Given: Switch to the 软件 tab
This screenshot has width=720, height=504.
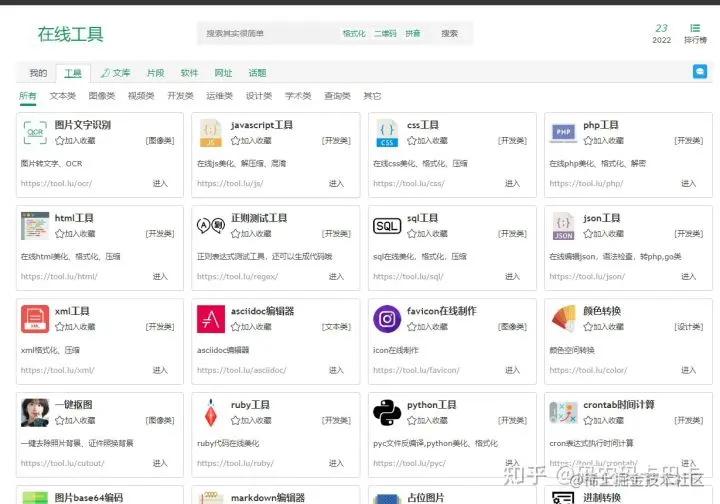Looking at the screenshot, I should [189, 73].
